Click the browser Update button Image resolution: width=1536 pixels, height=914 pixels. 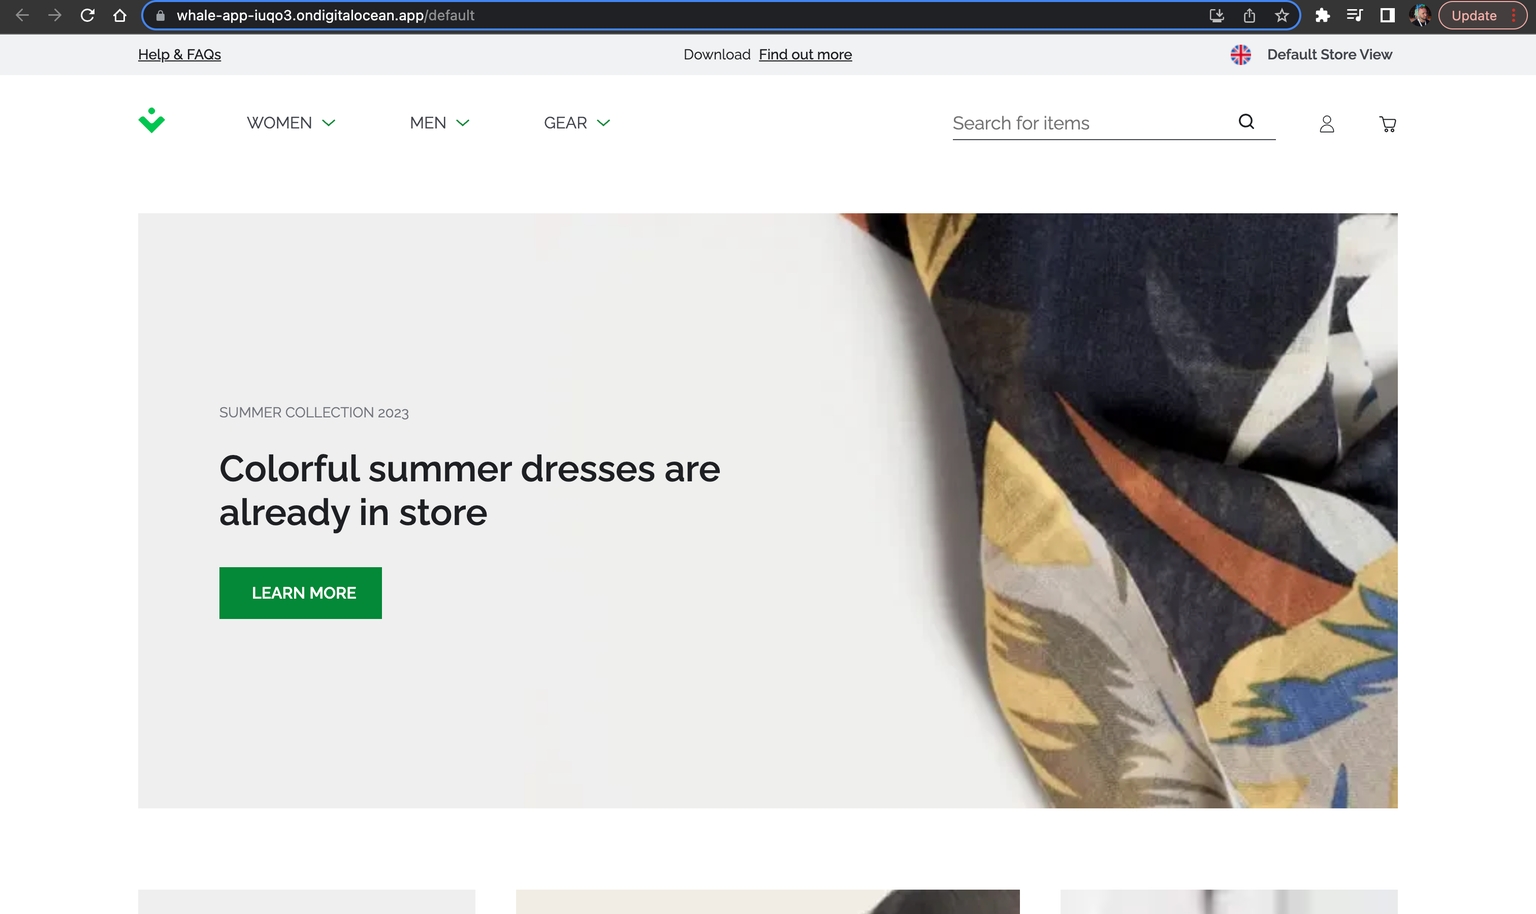(x=1483, y=15)
